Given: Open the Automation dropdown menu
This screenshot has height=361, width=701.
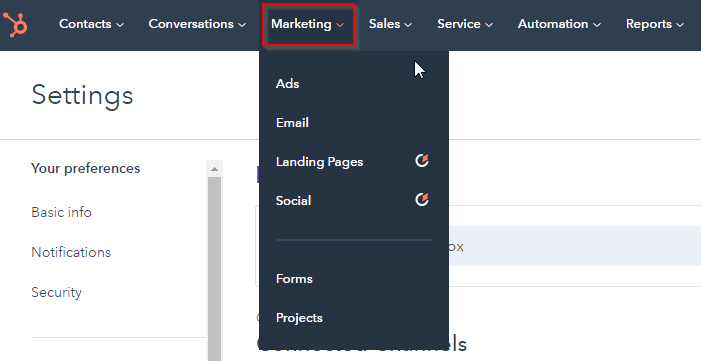Looking at the screenshot, I should point(559,24).
